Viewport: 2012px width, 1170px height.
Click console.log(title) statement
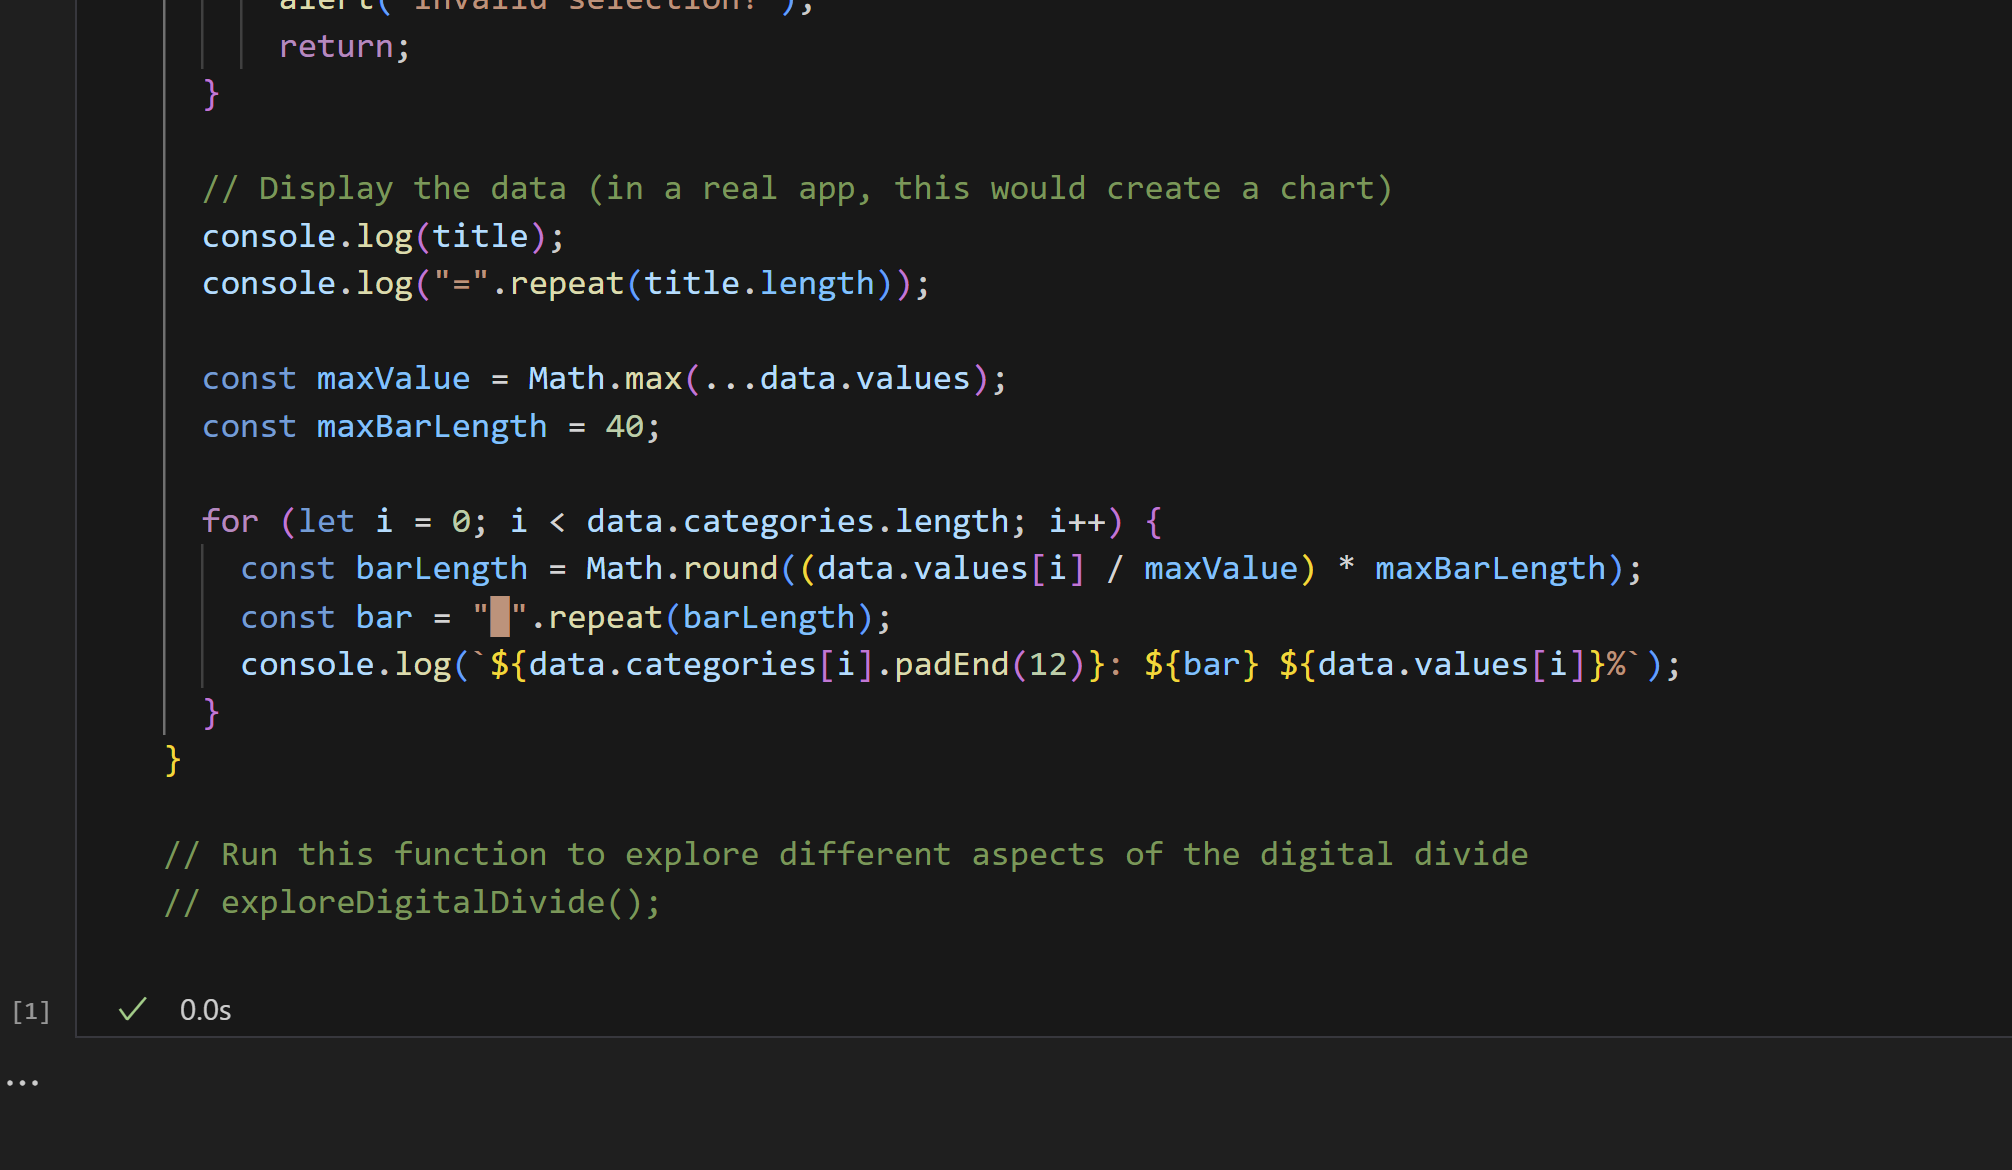pos(382,237)
